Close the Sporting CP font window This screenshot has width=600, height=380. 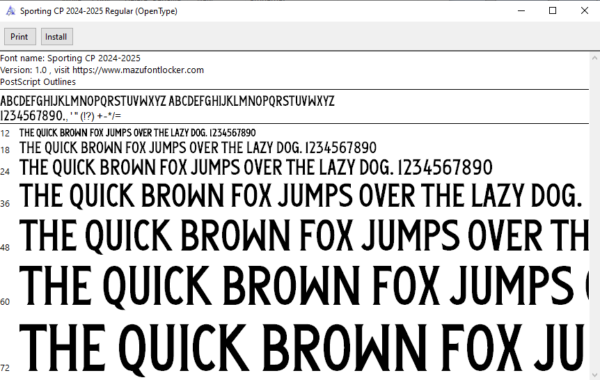[584, 11]
